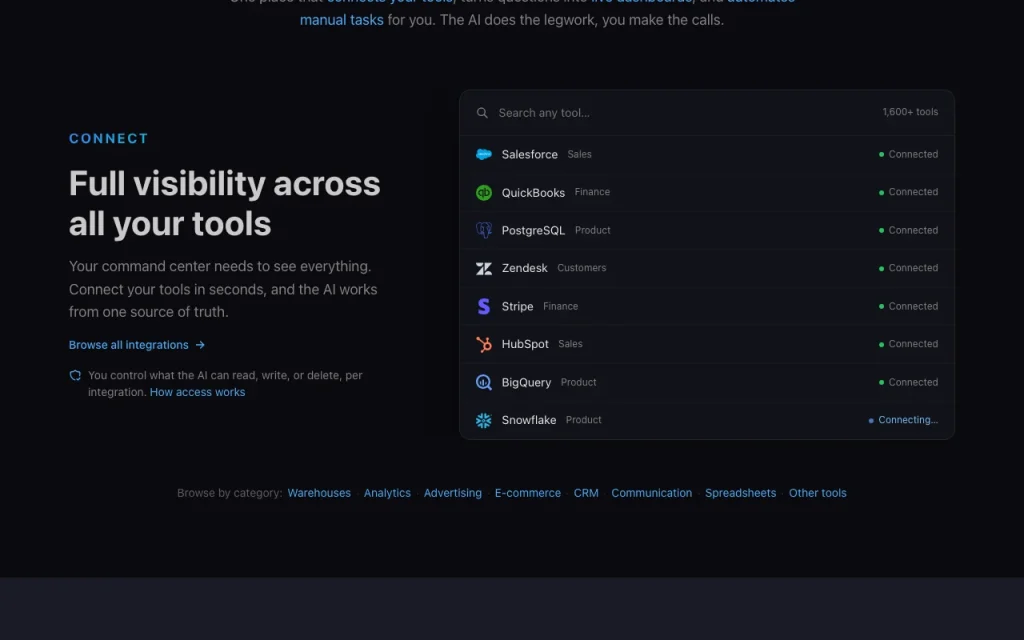Click the Customers tag beside Zendesk
Viewport: 1024px width, 640px height.
[582, 268]
